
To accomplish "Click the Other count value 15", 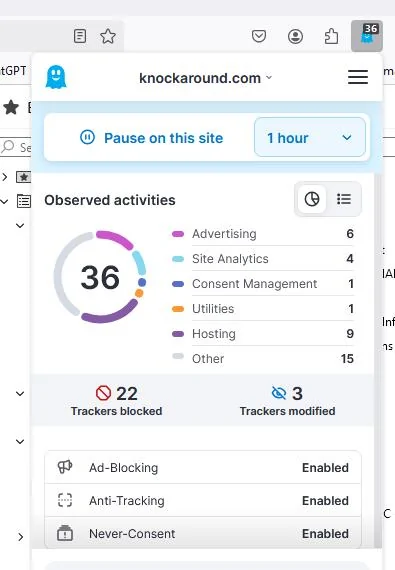I will (347, 359).
